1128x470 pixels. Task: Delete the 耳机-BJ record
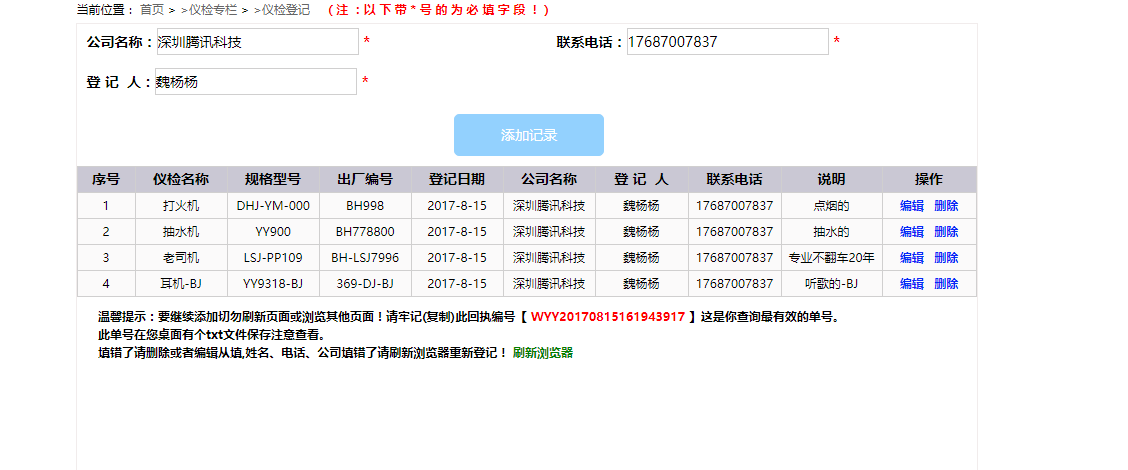(x=946, y=284)
